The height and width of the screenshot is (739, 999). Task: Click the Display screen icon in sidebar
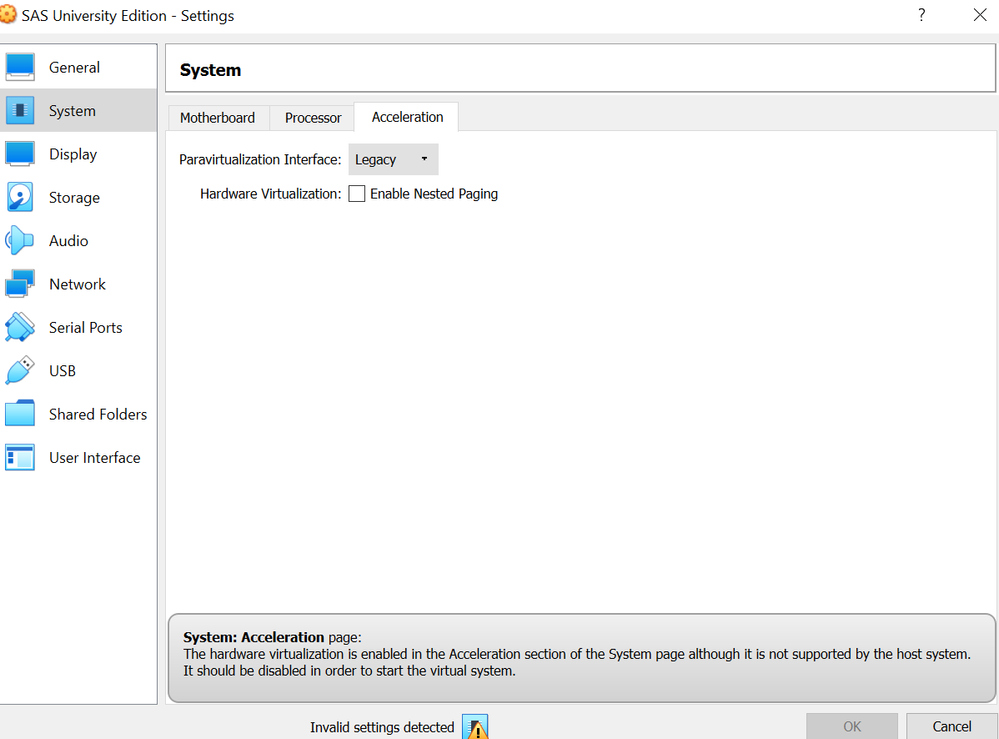(x=20, y=154)
